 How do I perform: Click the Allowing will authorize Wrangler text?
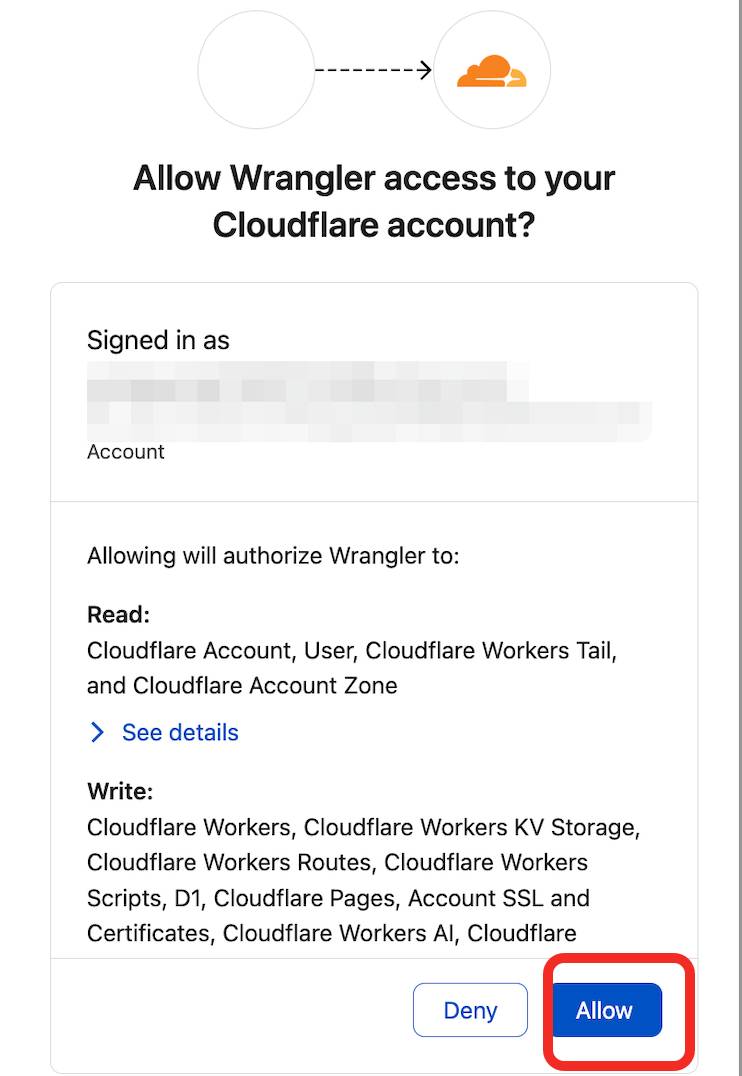tap(273, 556)
